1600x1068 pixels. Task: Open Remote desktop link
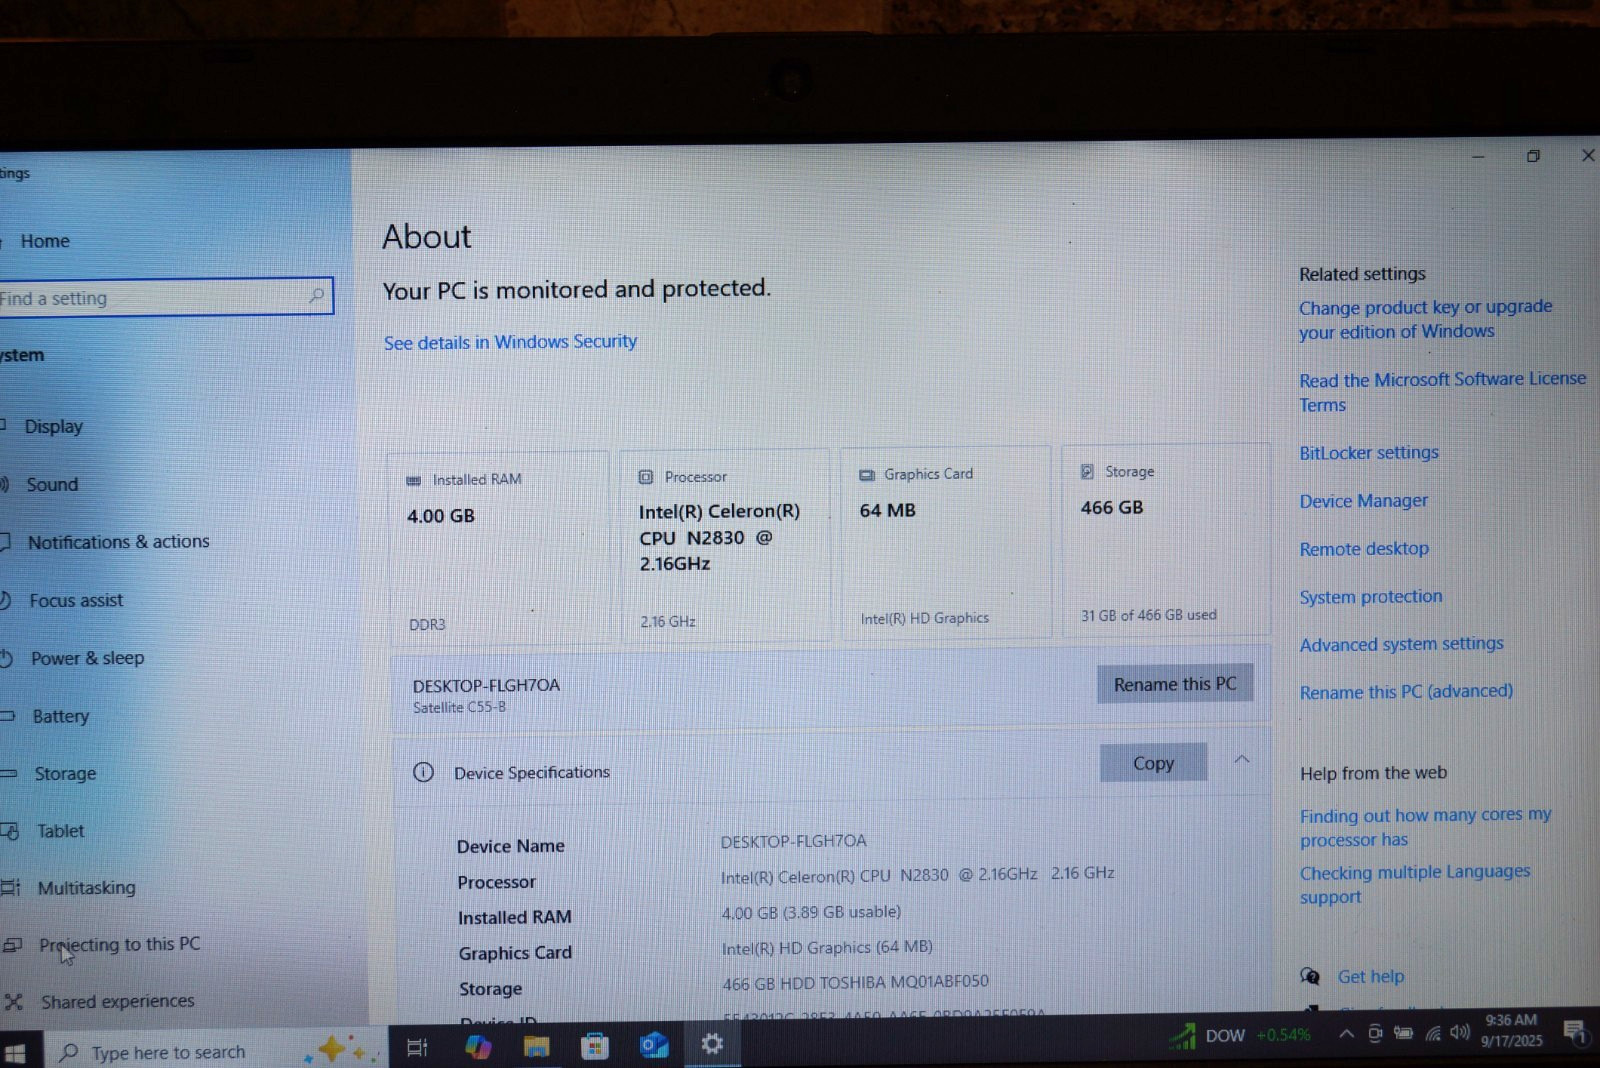[x=1364, y=549]
